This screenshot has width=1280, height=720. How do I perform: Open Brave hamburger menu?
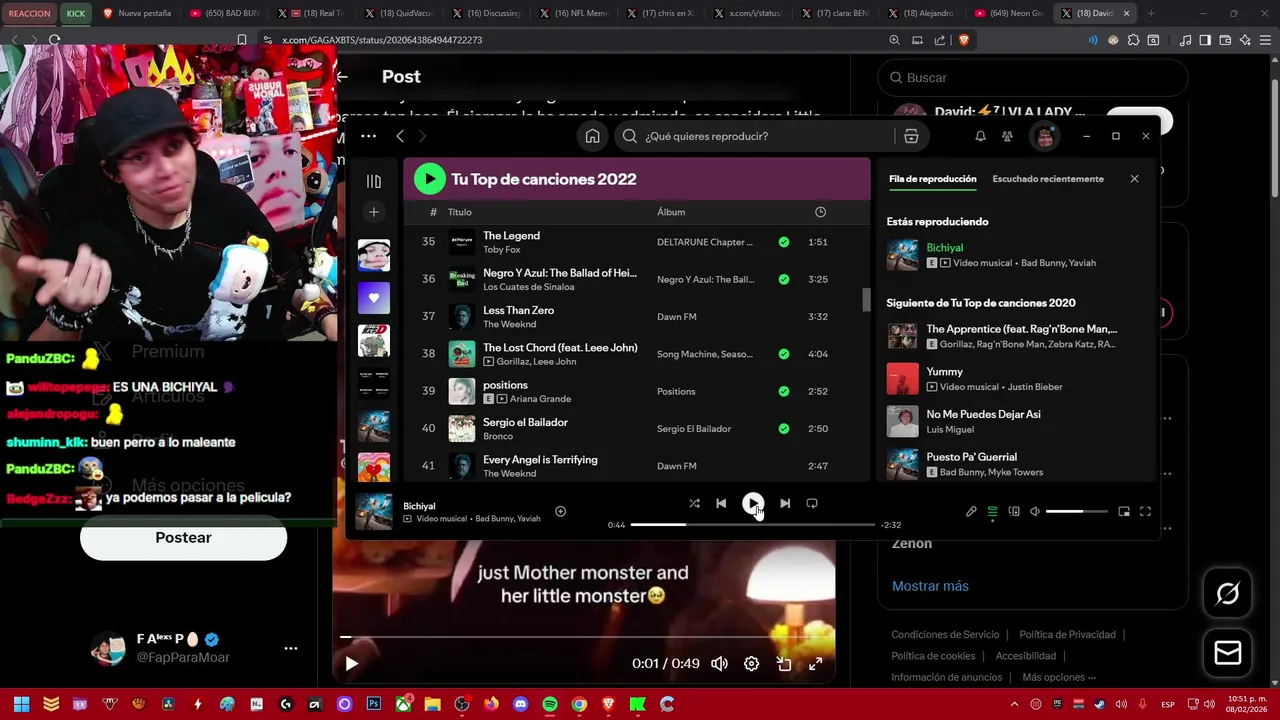tap(1265, 40)
